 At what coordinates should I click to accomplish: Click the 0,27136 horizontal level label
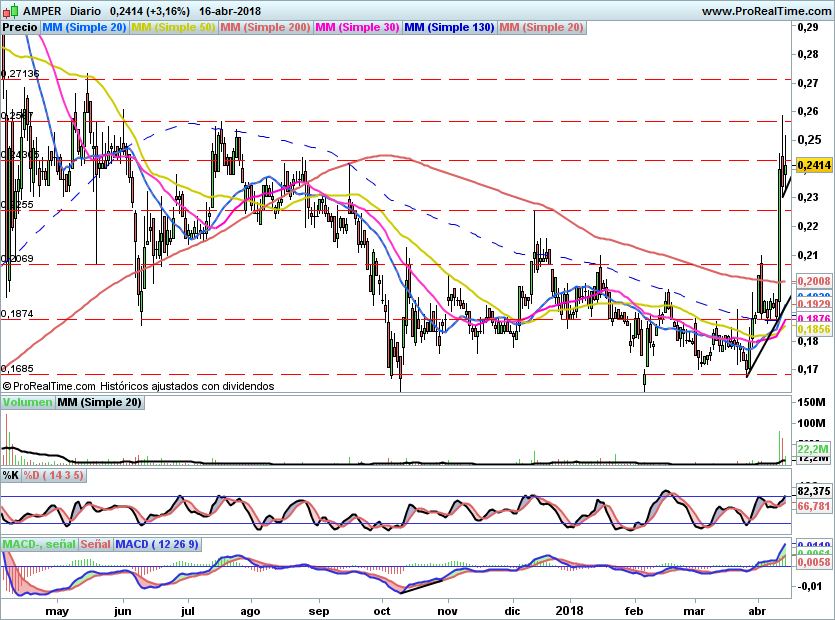click(20, 74)
